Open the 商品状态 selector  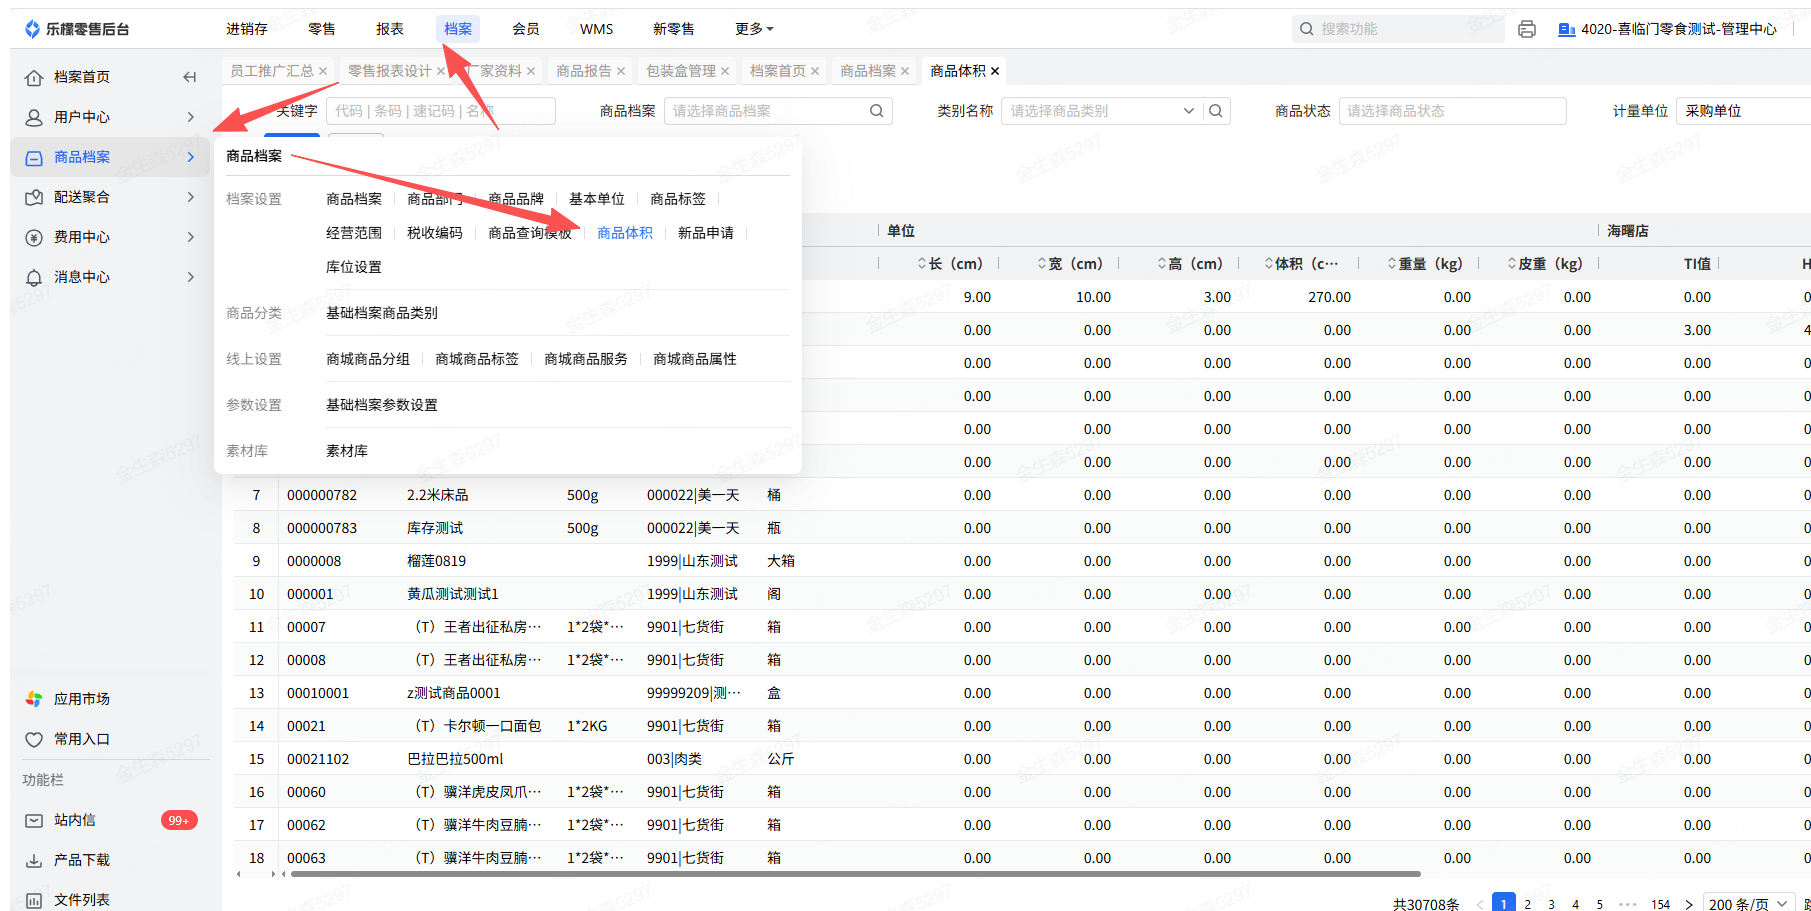tap(1453, 111)
